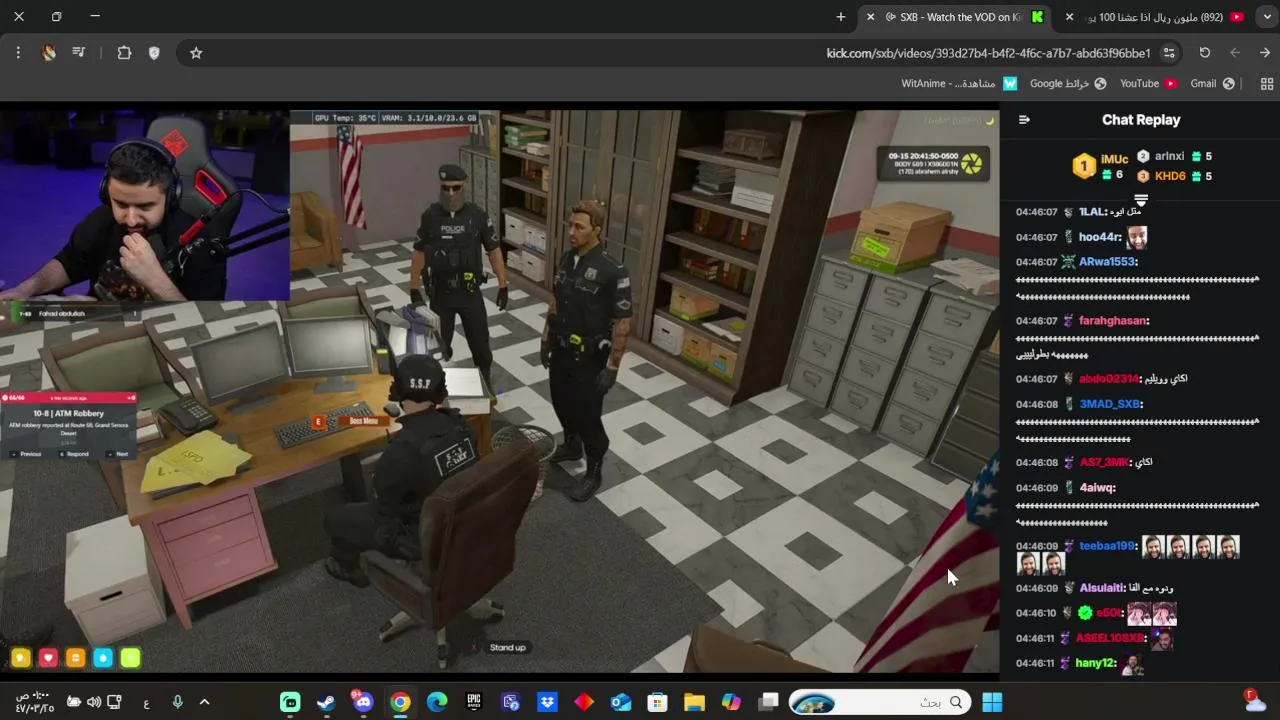Open Steam from the taskbar

click(326, 702)
